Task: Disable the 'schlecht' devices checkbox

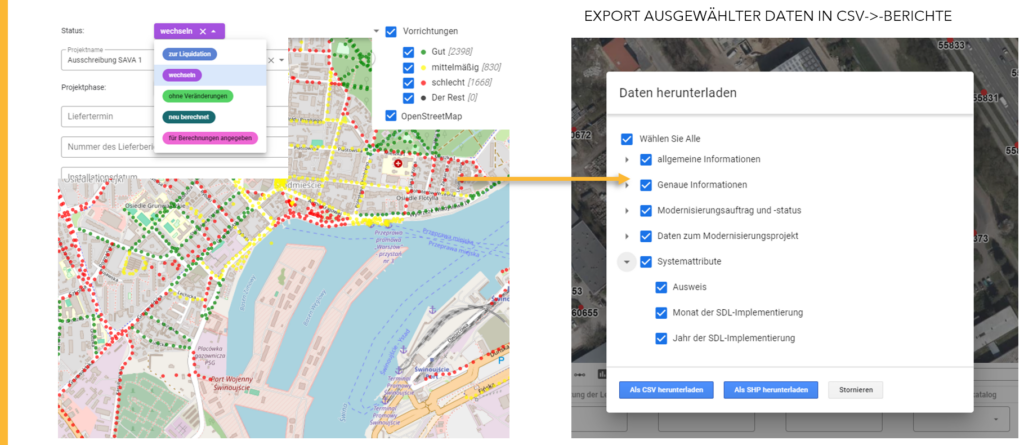Action: point(408,82)
